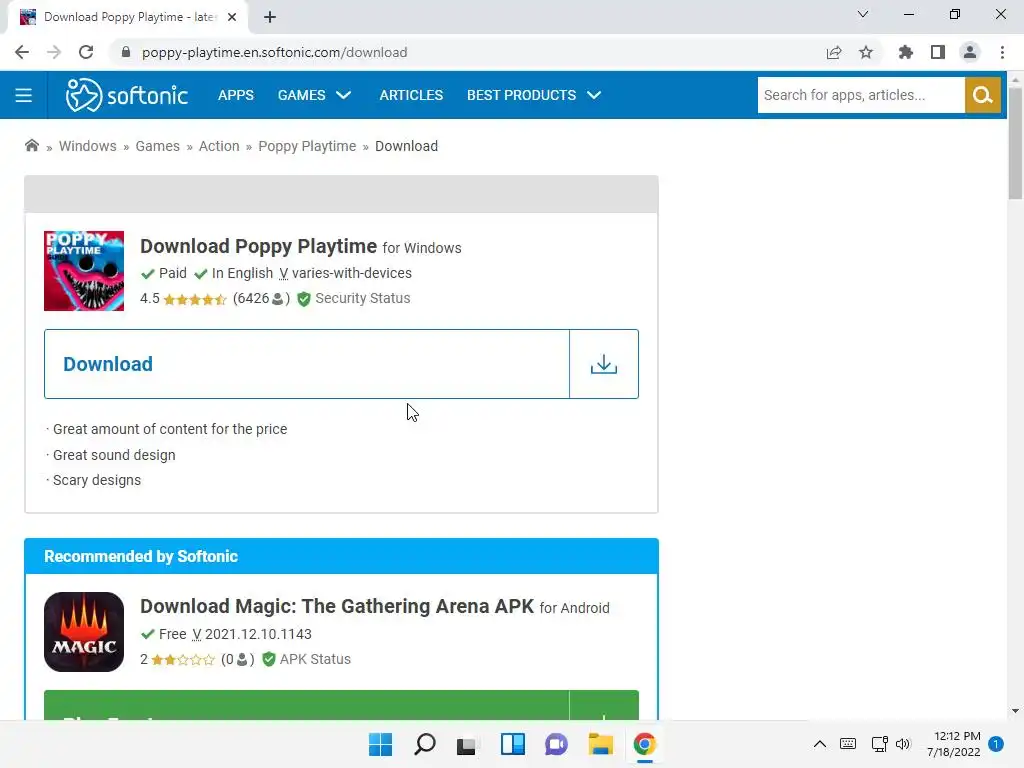Open Windows taskbar search
The image size is (1024, 768).
[424, 744]
